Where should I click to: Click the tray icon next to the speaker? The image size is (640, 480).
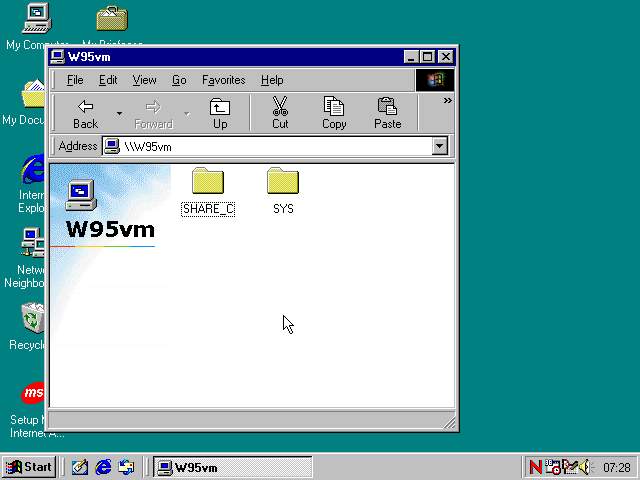click(x=570, y=467)
